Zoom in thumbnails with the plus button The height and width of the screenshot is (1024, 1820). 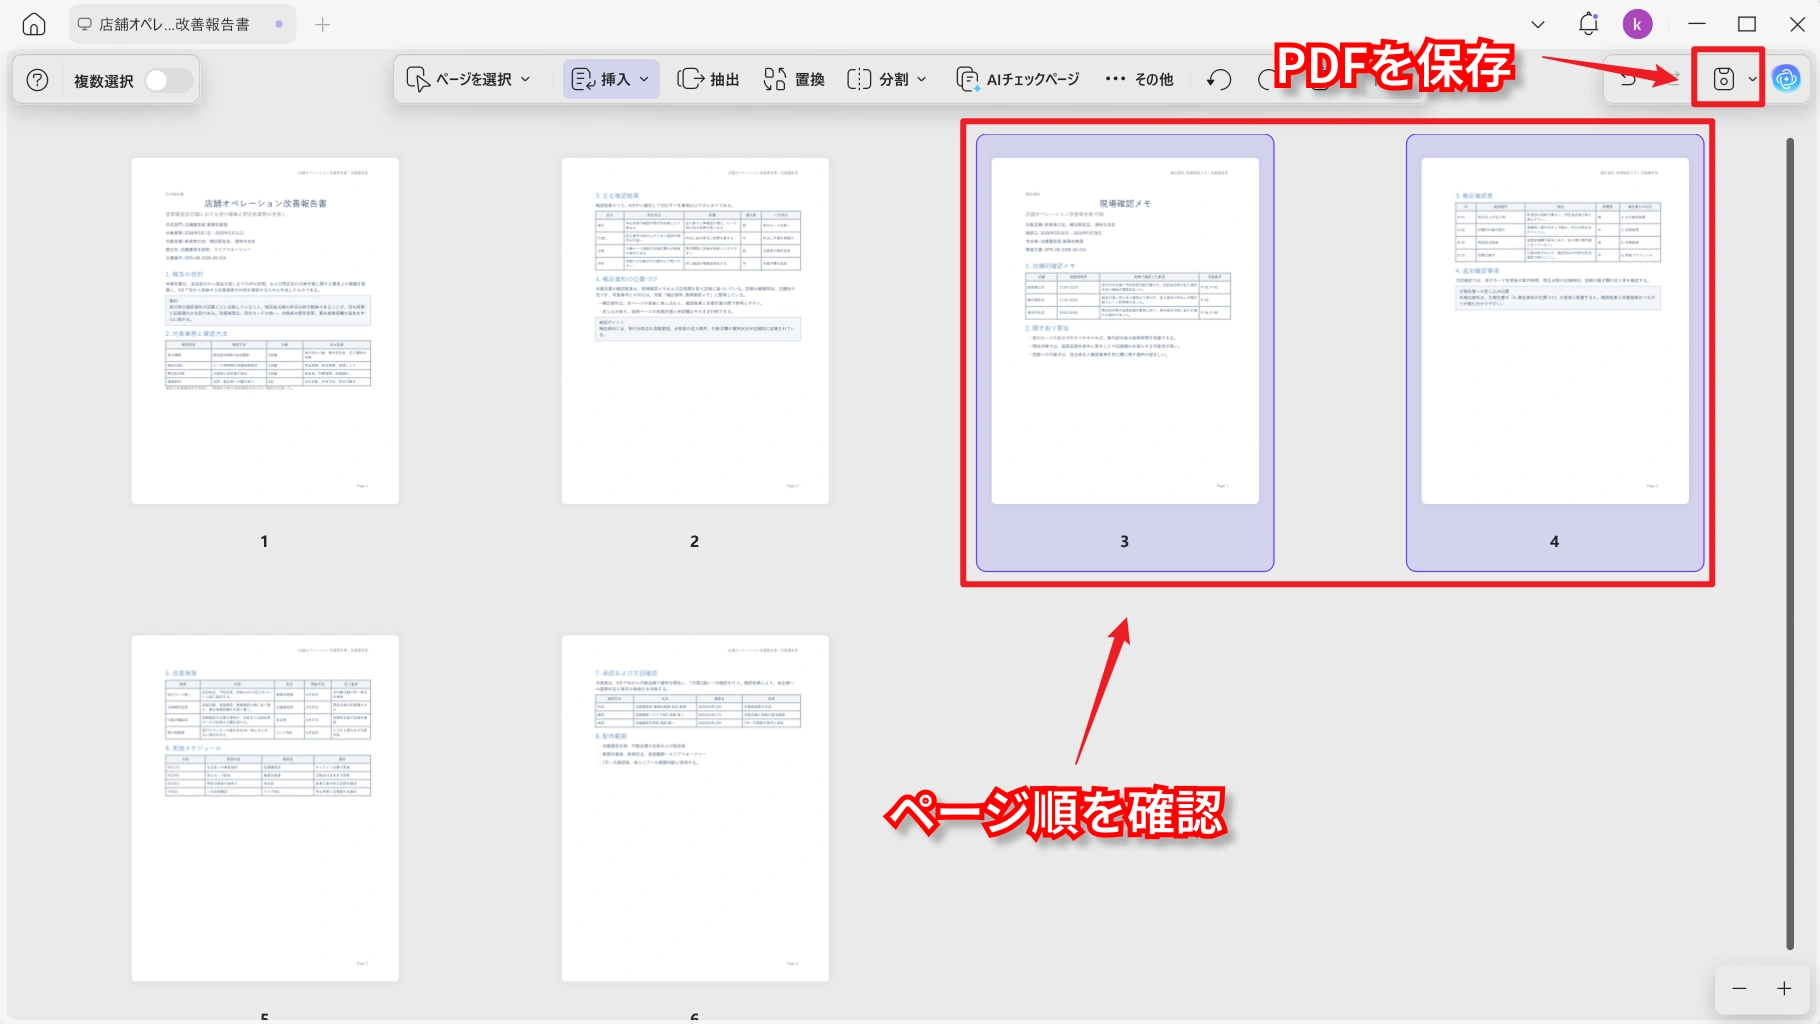(x=1784, y=988)
